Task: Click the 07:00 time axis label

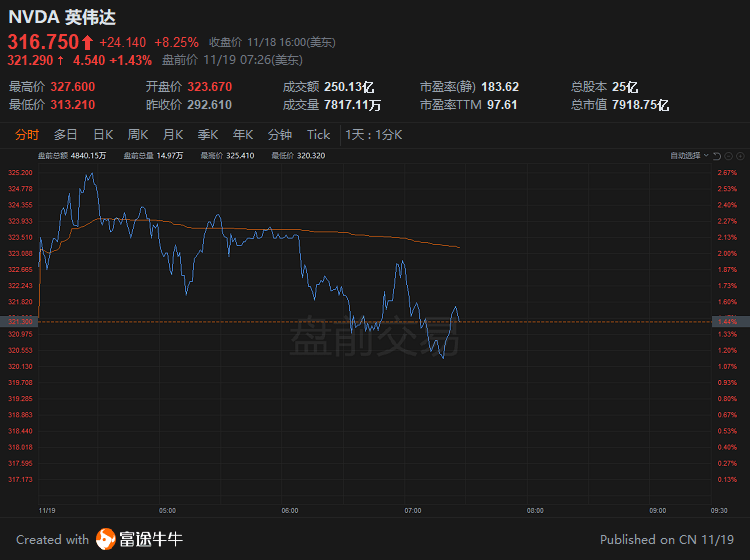Action: [413, 511]
